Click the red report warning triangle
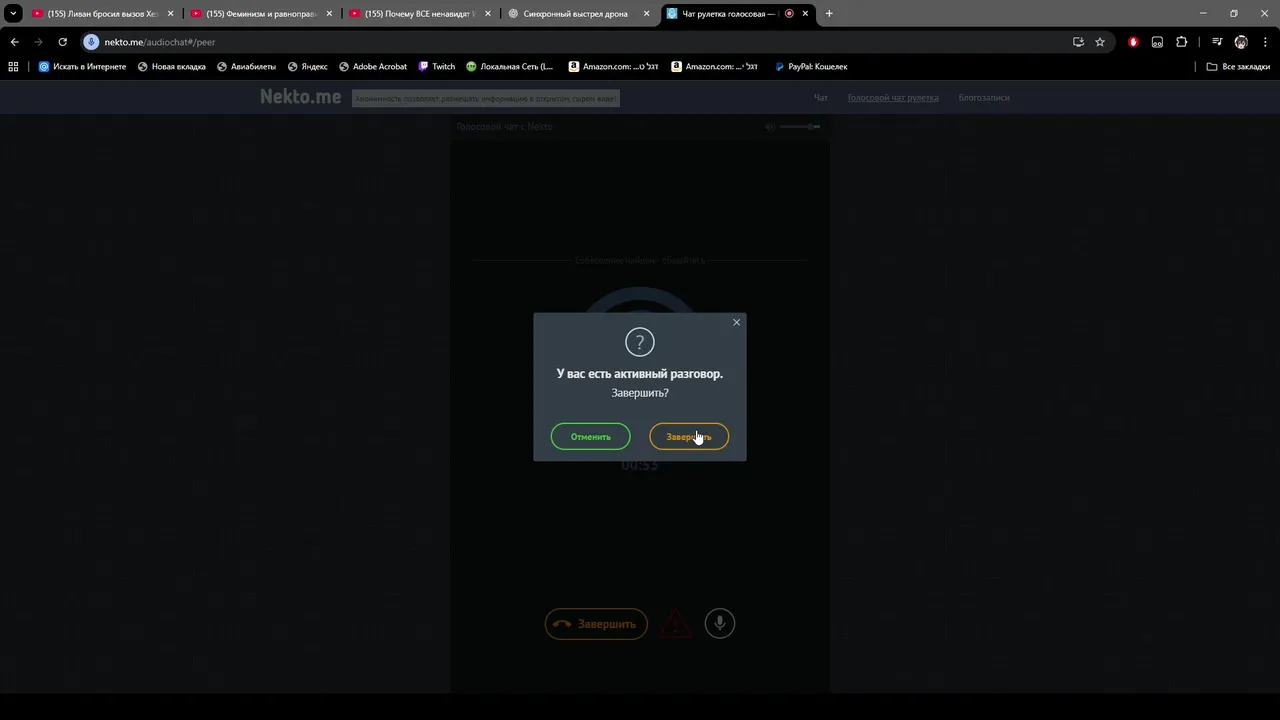This screenshot has width=1280, height=720. click(676, 624)
